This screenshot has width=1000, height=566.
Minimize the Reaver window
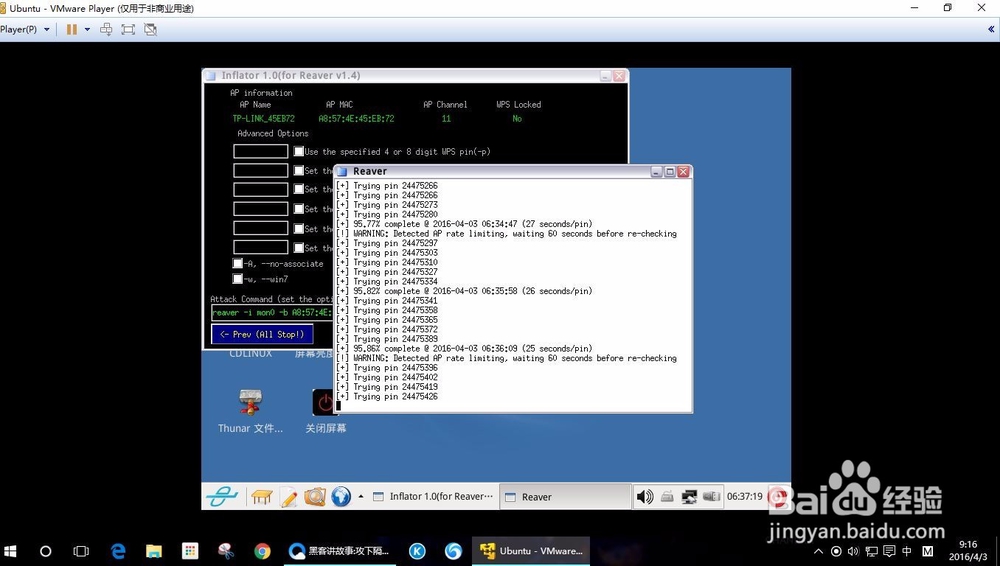(656, 172)
